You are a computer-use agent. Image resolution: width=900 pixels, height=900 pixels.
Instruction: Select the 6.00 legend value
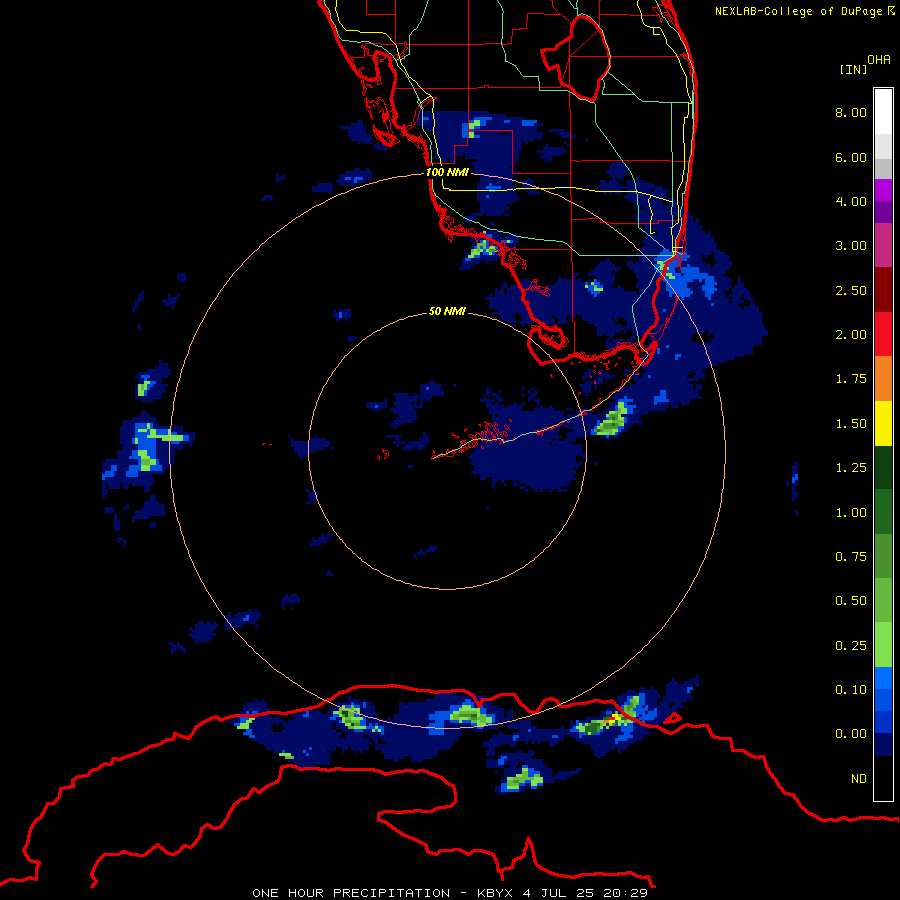[851, 157]
